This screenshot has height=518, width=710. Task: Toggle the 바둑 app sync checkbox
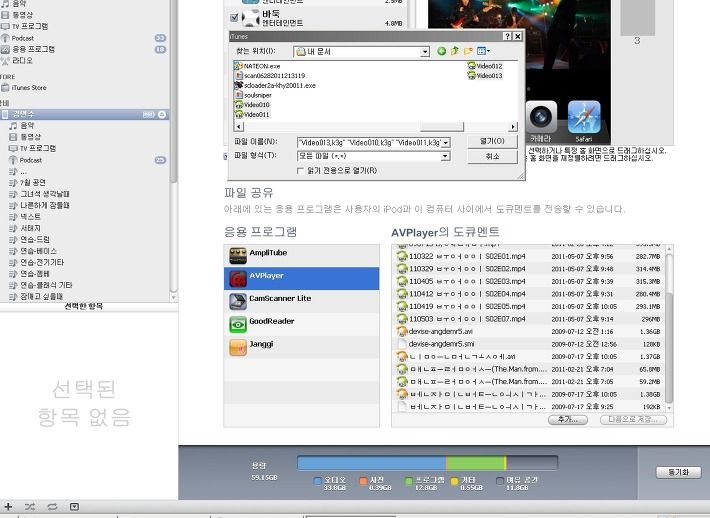pyautogui.click(x=234, y=18)
